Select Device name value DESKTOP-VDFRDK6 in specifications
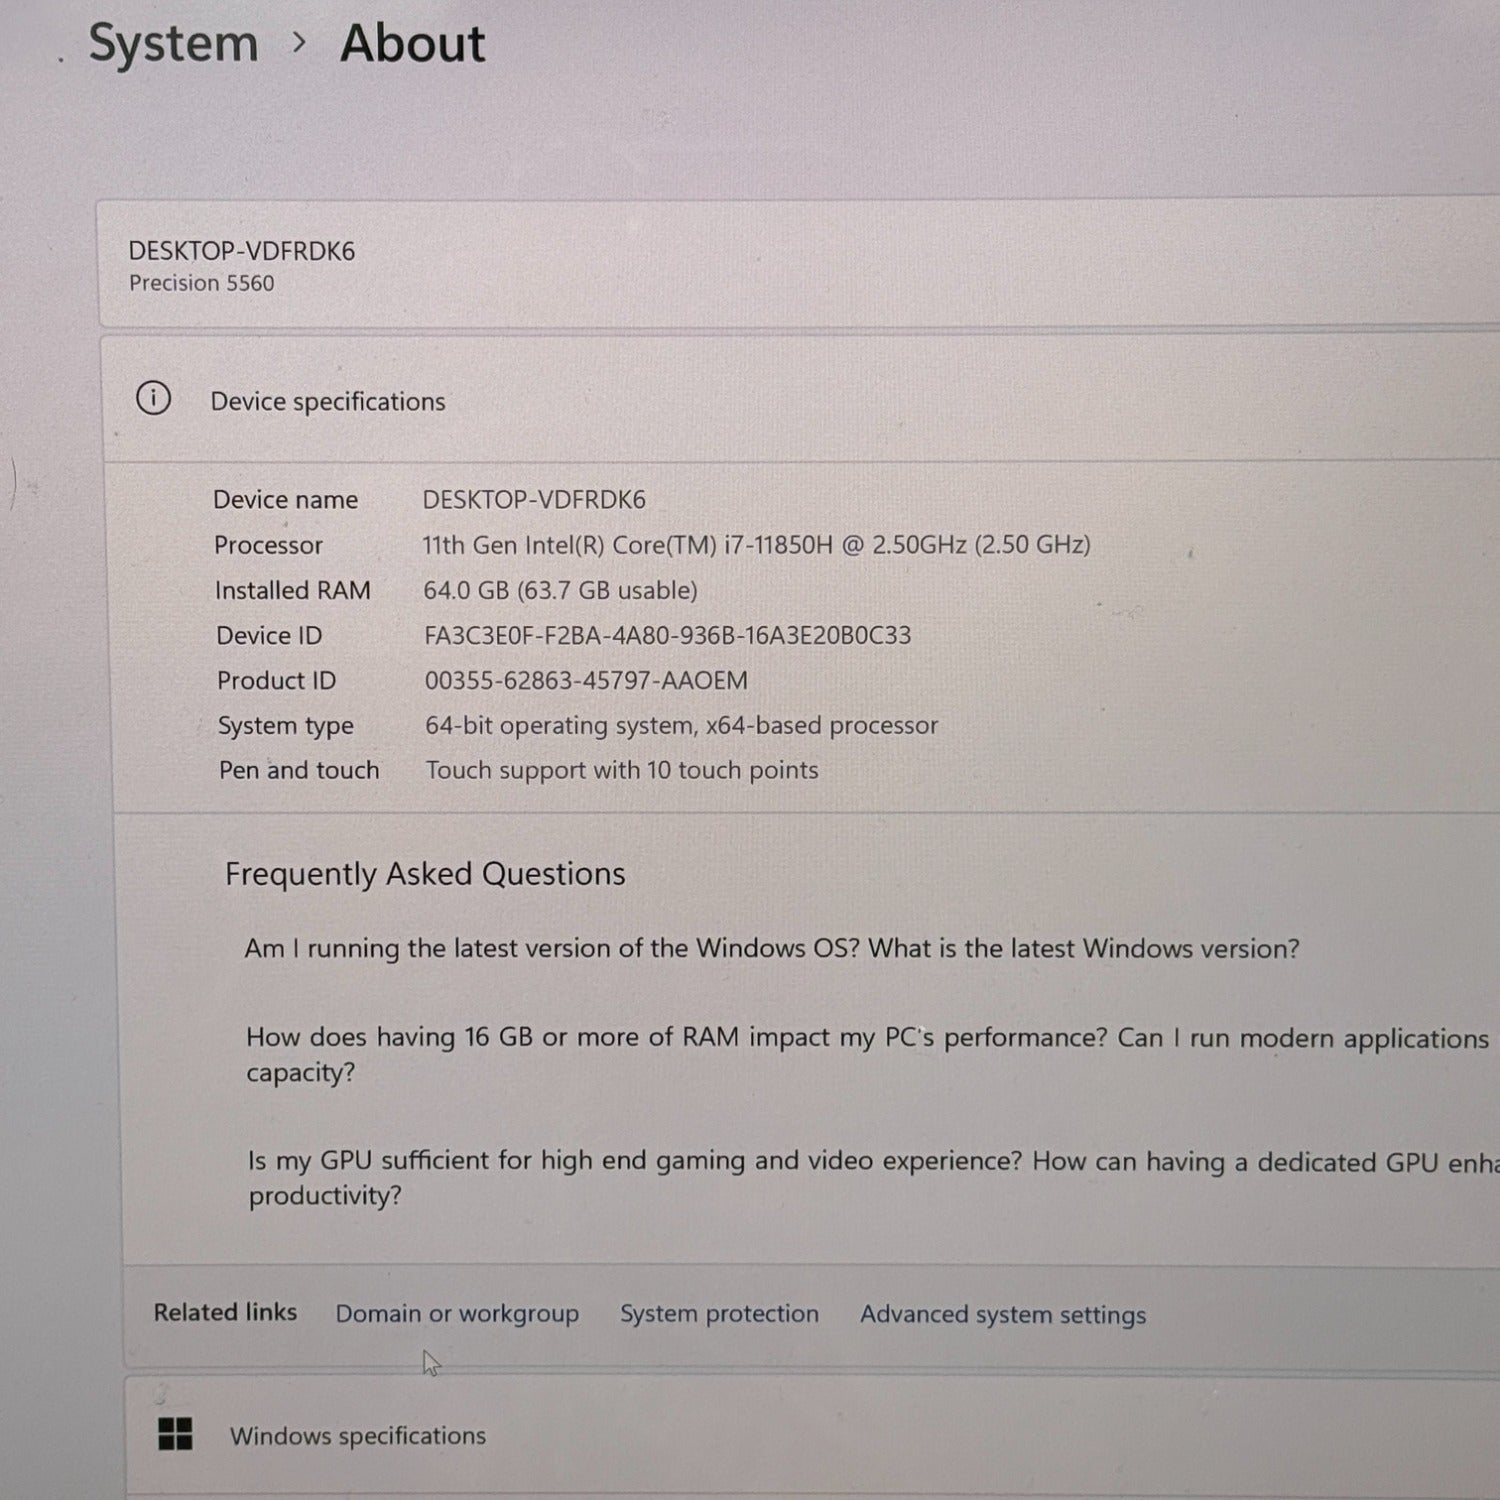 [534, 499]
